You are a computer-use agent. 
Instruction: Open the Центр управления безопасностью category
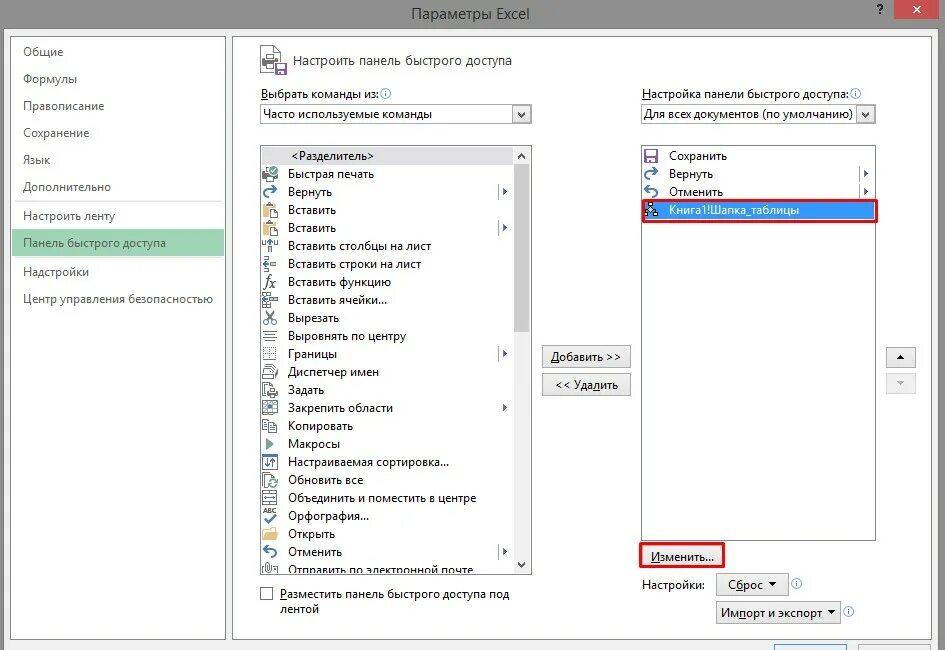pyautogui.click(x=118, y=299)
